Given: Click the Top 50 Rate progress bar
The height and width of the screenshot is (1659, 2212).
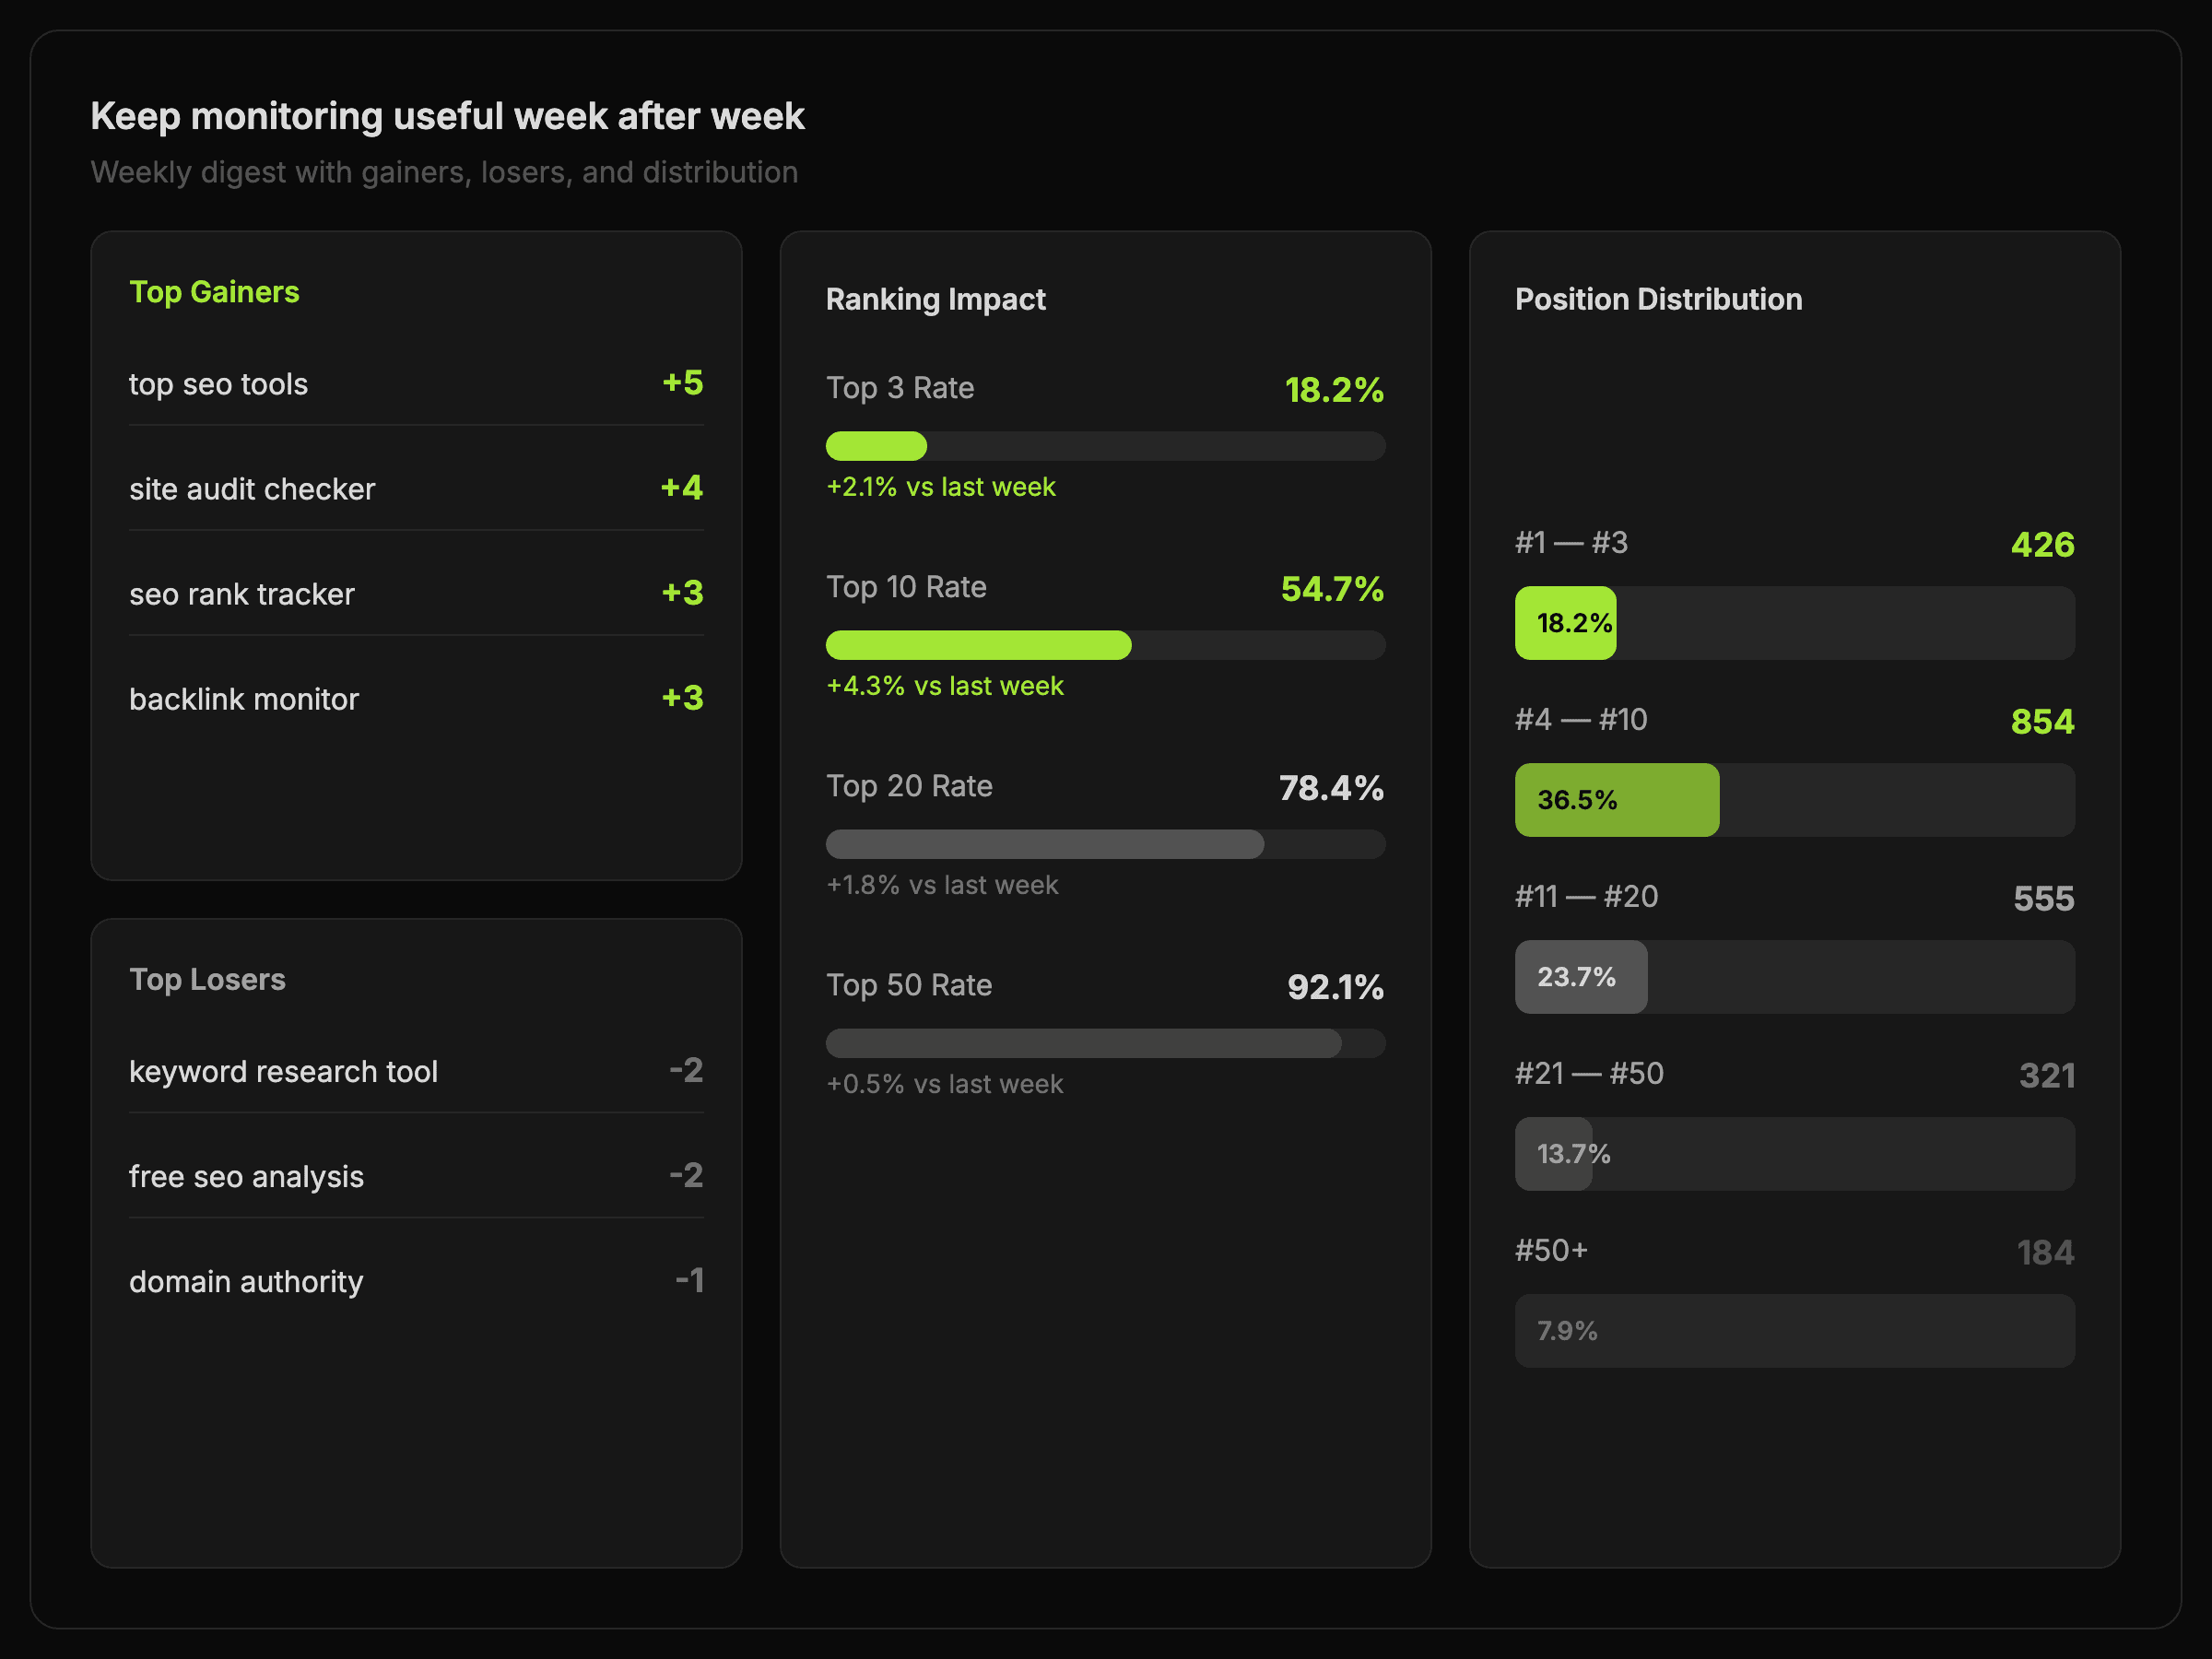Looking at the screenshot, I should [x=1105, y=1043].
